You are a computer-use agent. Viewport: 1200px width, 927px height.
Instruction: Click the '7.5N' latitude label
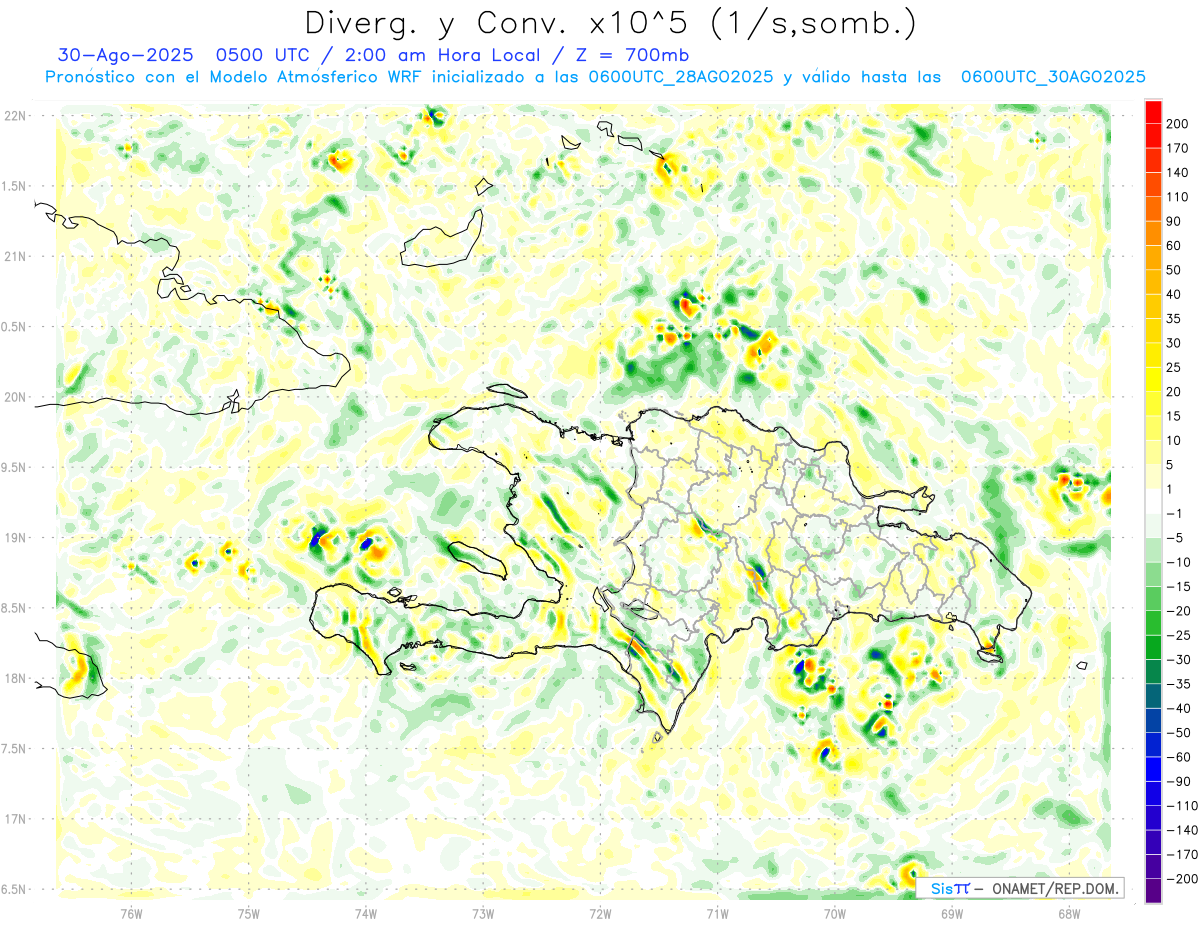click(x=15, y=748)
